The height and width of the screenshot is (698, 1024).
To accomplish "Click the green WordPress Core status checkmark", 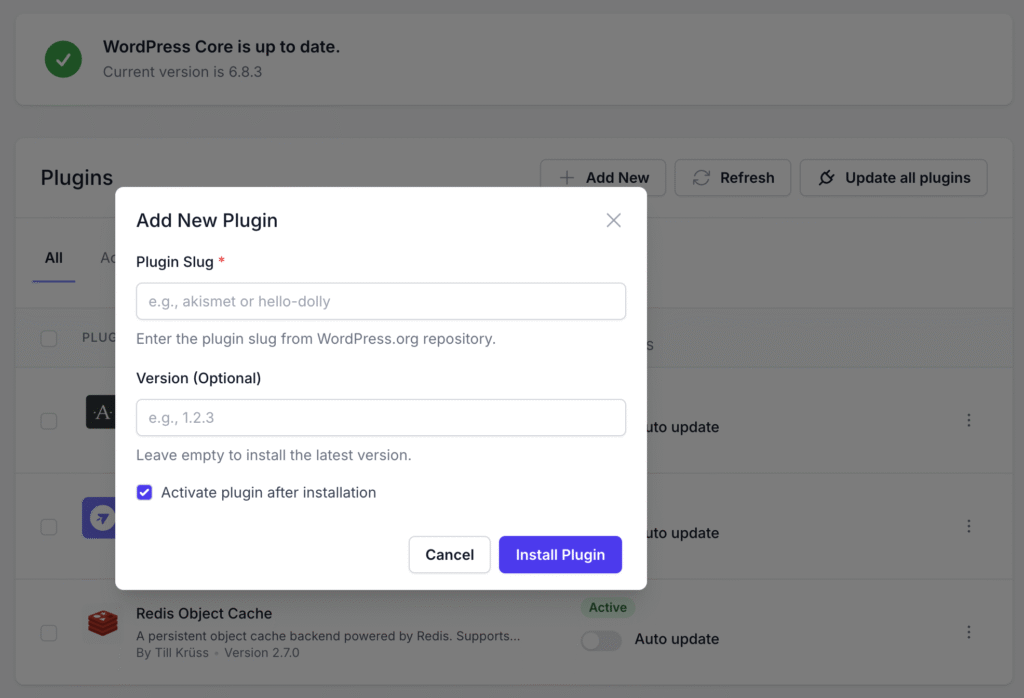I will [64, 59].
